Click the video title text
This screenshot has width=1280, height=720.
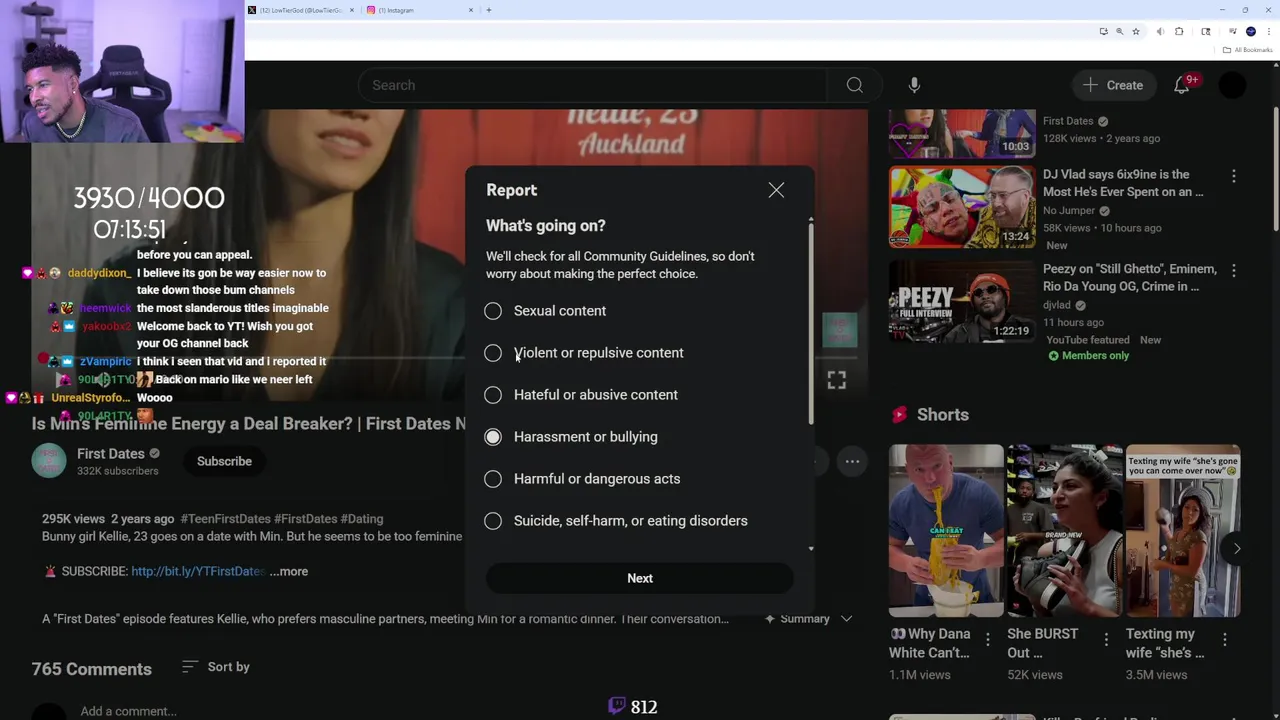249,424
